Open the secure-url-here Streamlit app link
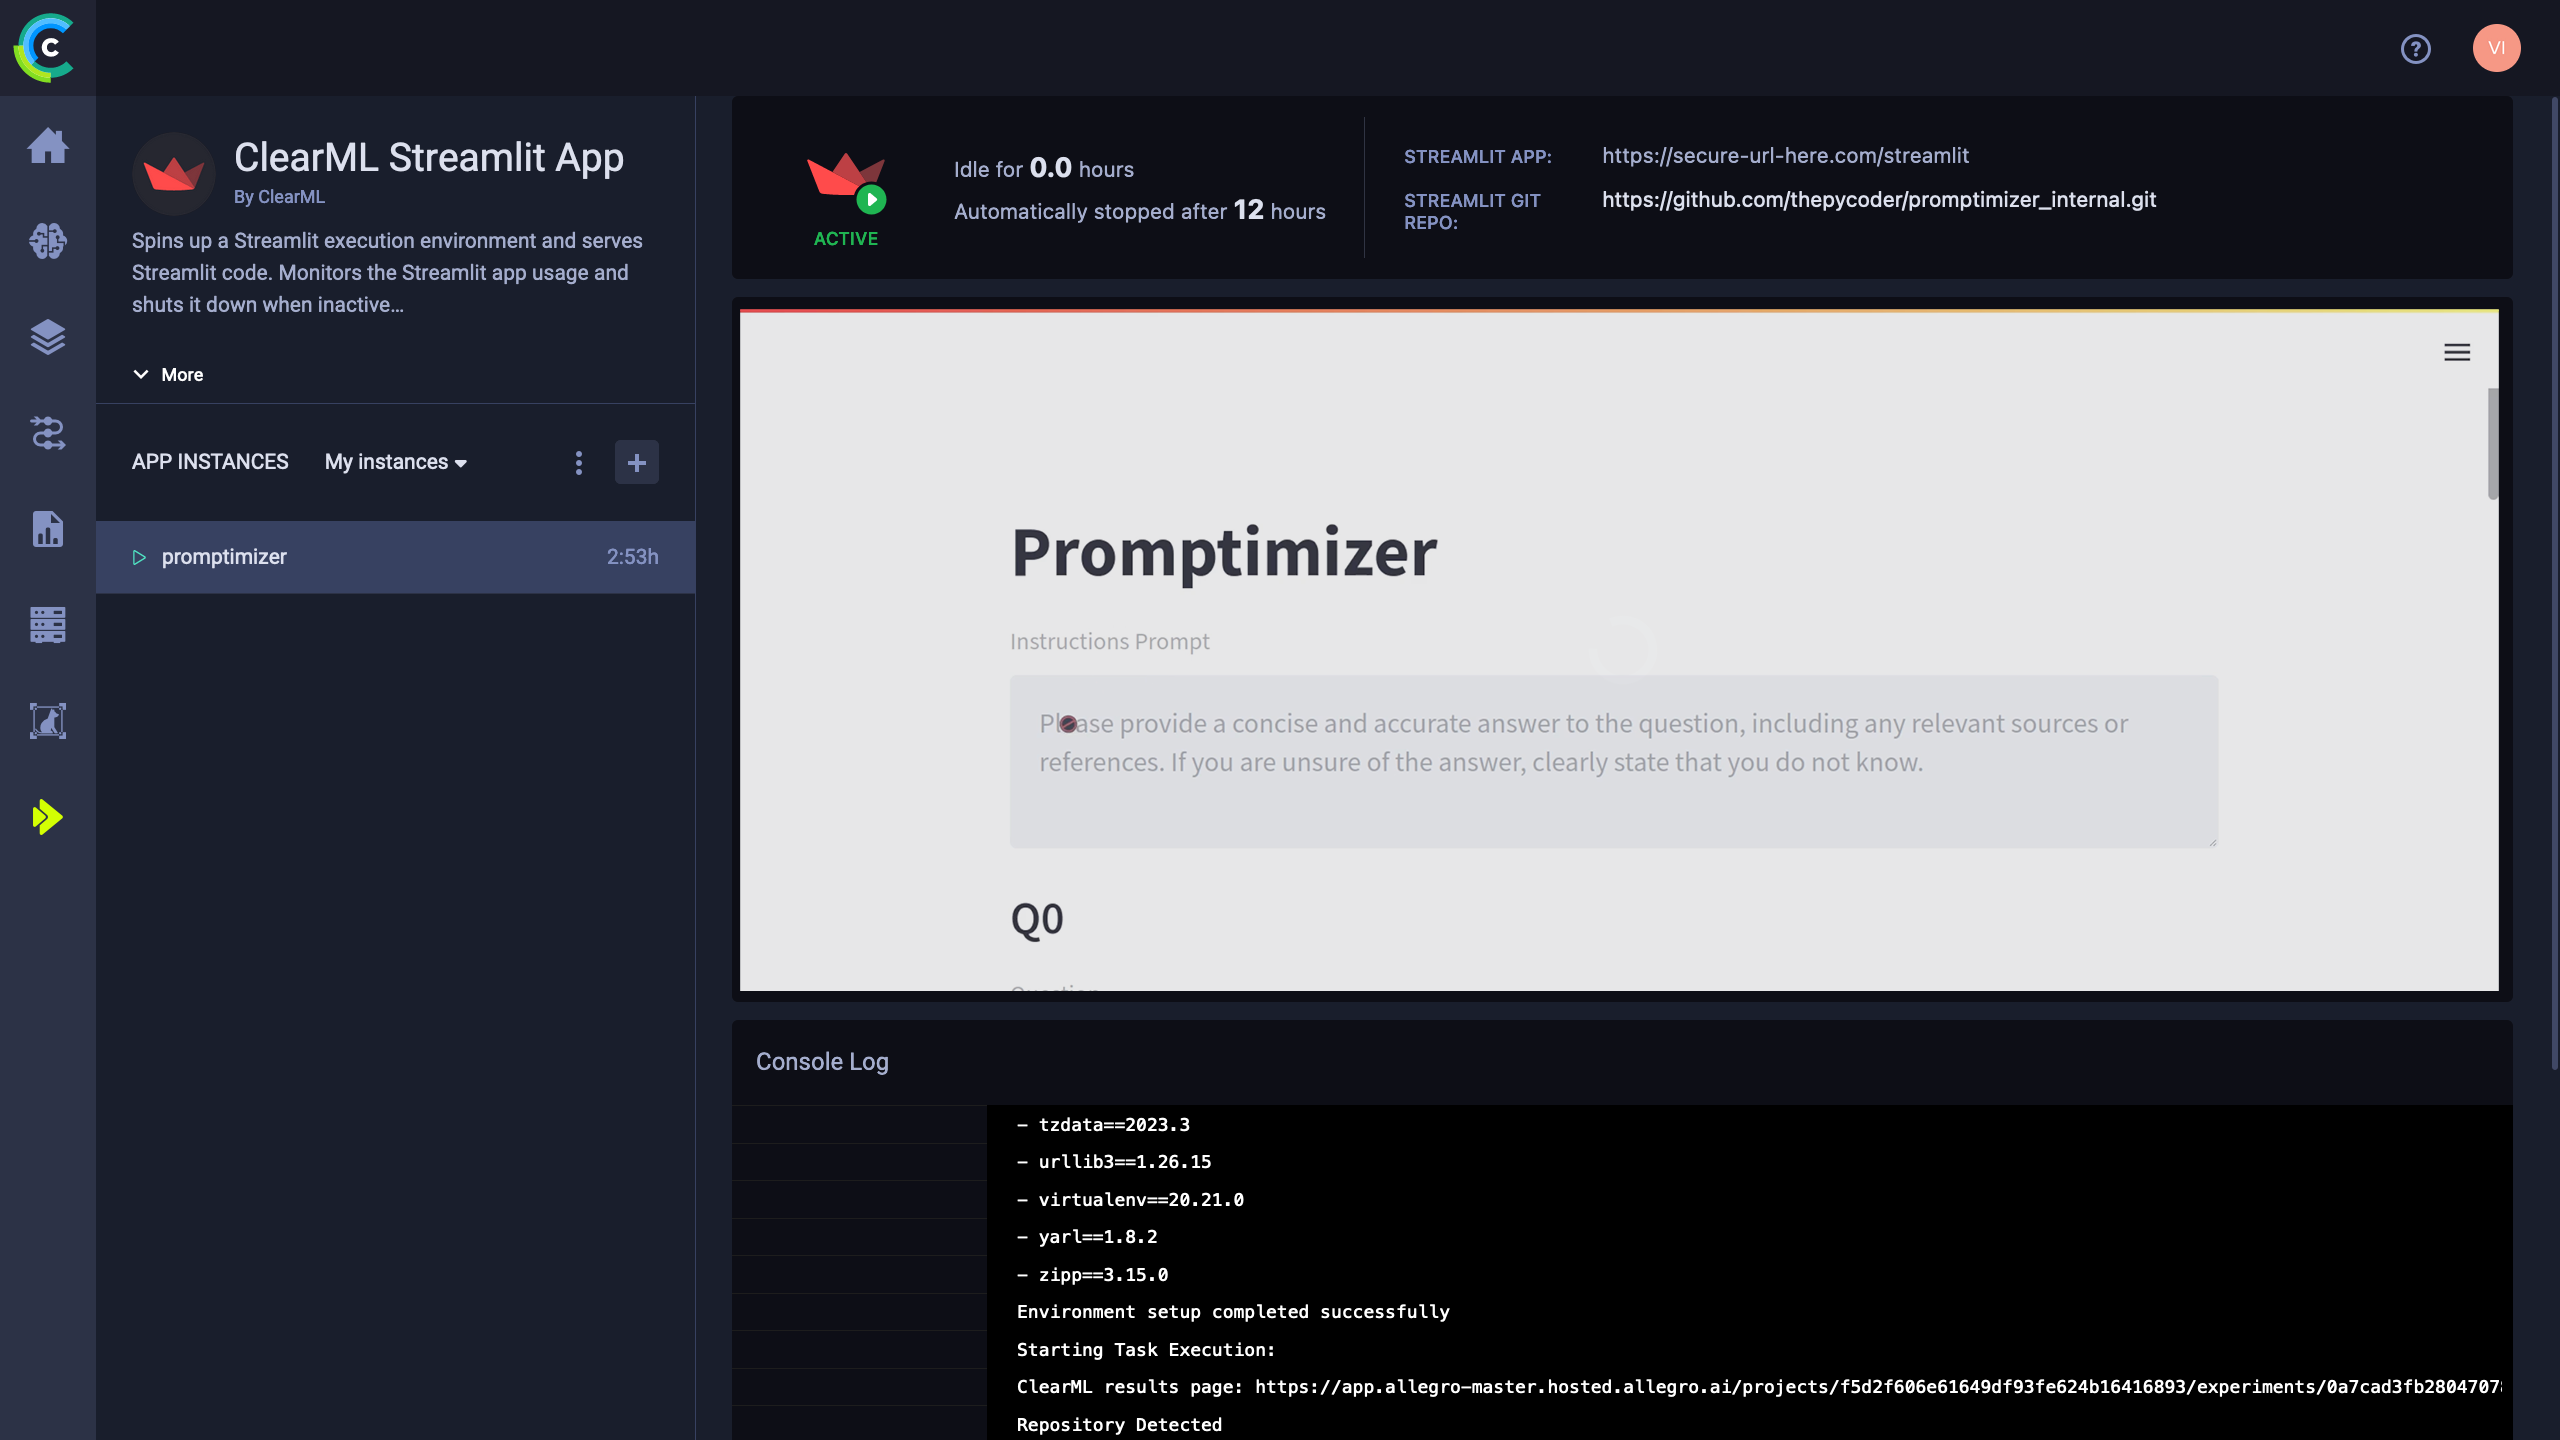This screenshot has width=2560, height=1440. click(1785, 156)
